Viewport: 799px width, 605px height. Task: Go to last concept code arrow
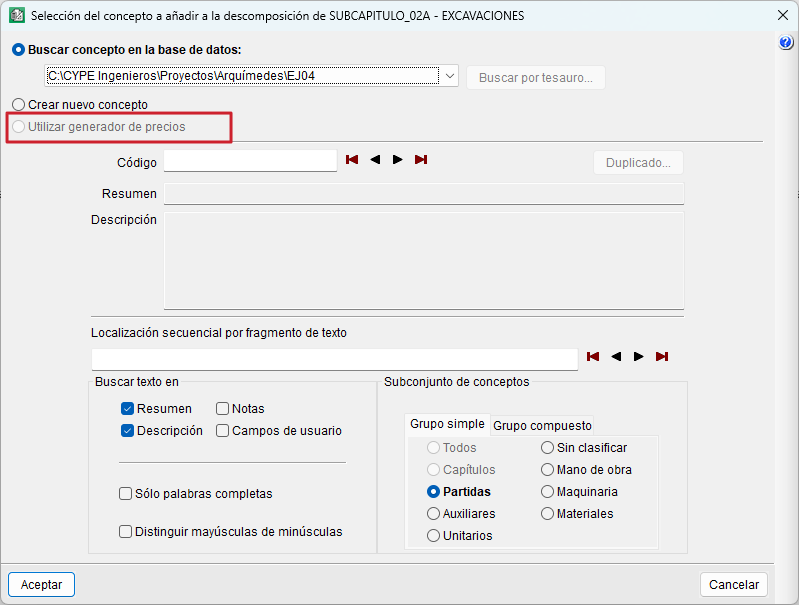coord(421,160)
